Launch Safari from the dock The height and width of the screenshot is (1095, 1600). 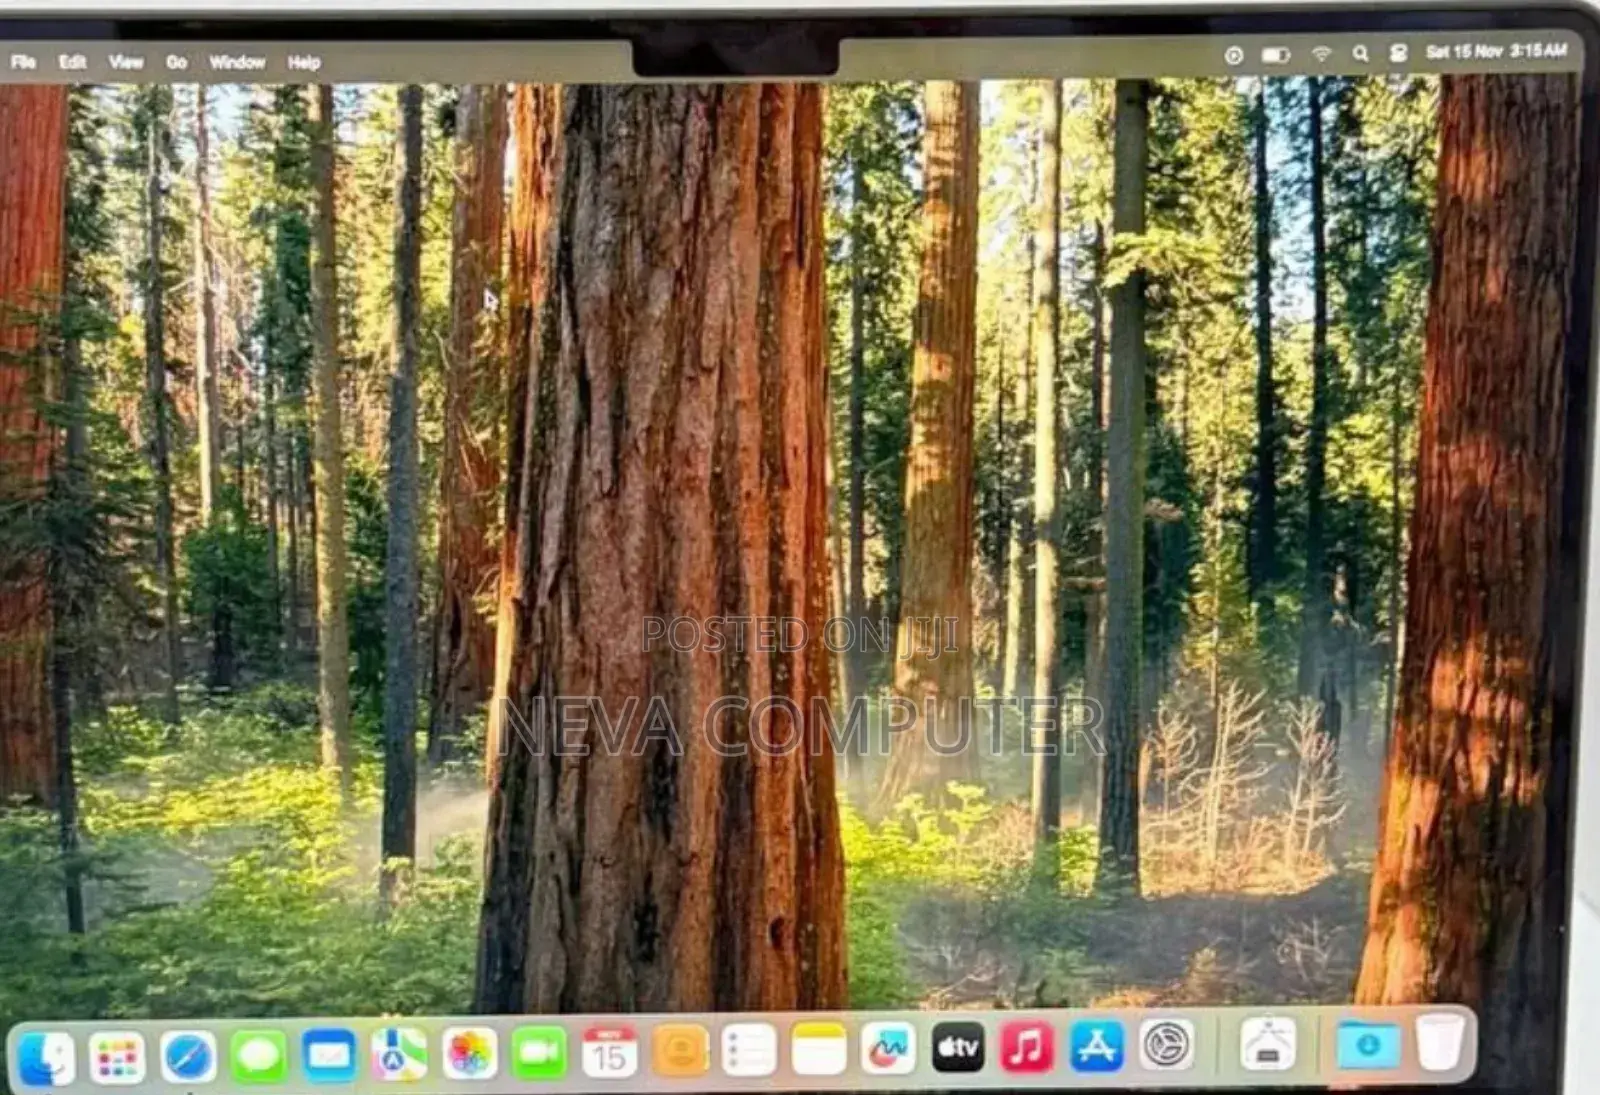(188, 1056)
